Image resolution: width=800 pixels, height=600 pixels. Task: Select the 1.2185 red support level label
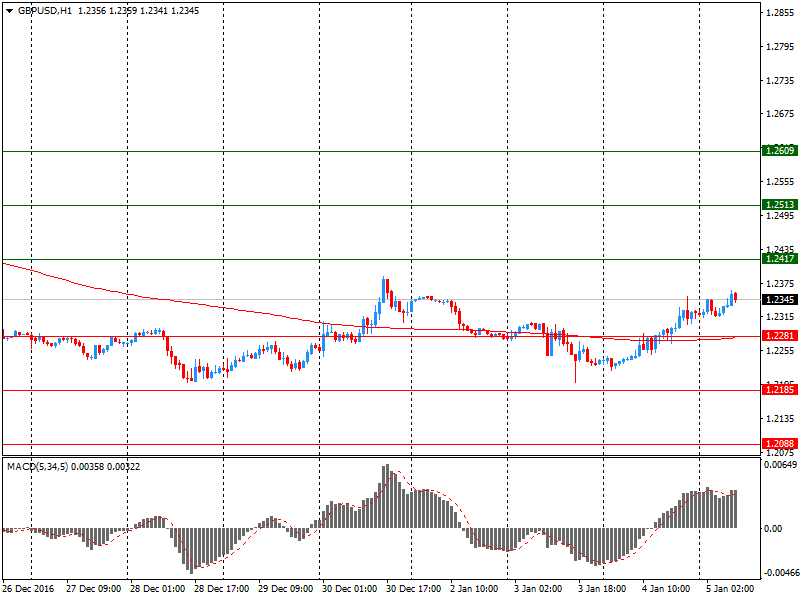click(780, 390)
